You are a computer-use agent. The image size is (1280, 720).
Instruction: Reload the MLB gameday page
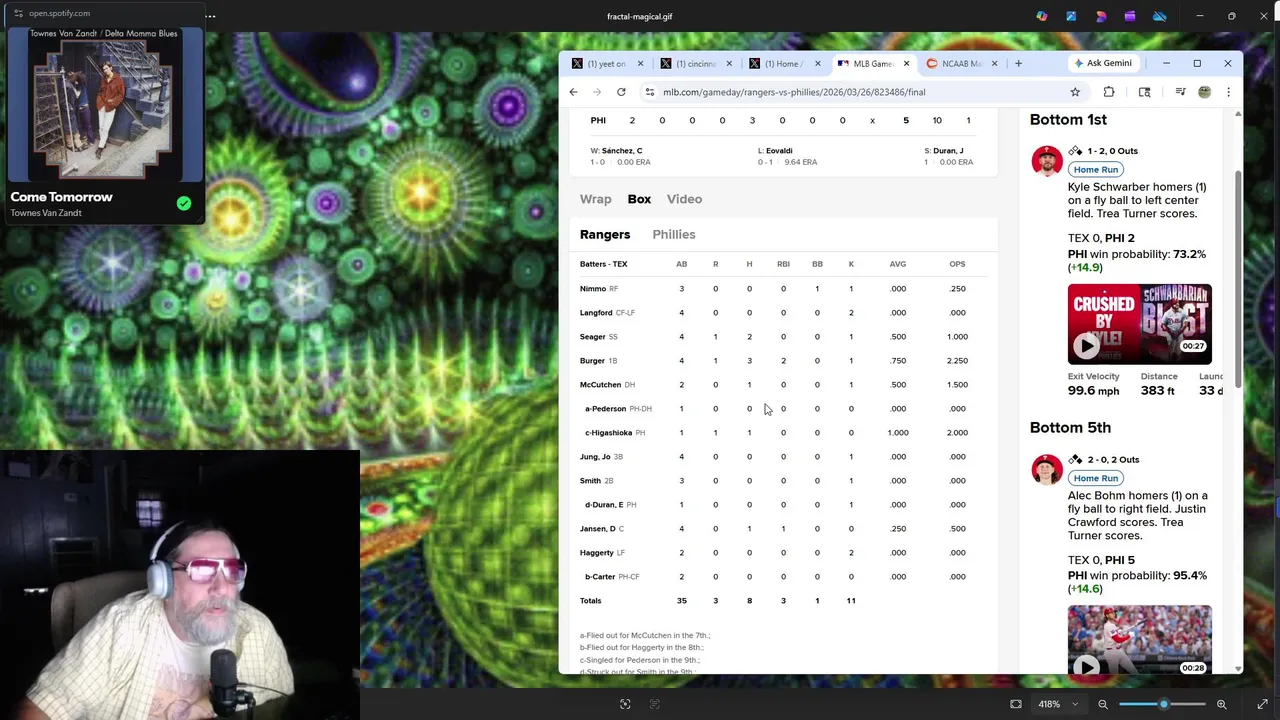tap(621, 92)
